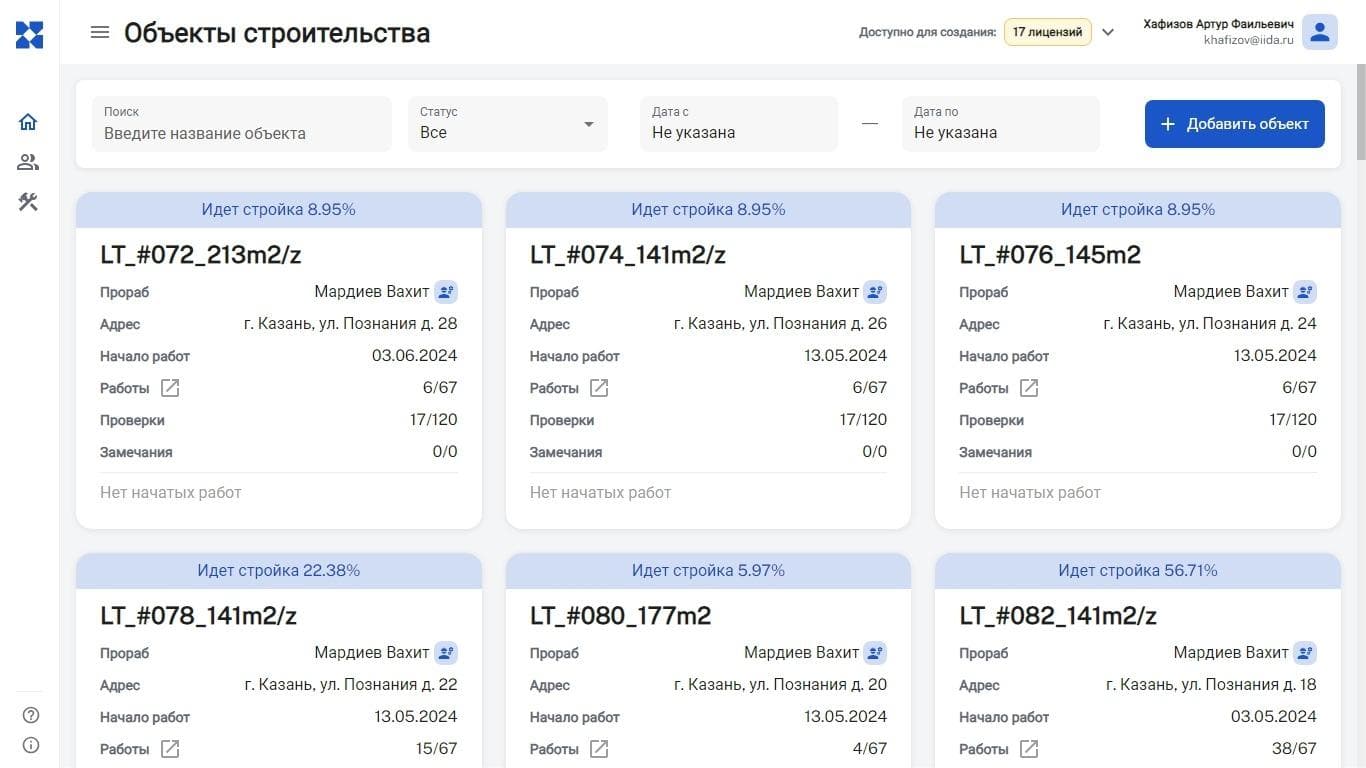Expand the available licenses chevron

pos(1108,32)
